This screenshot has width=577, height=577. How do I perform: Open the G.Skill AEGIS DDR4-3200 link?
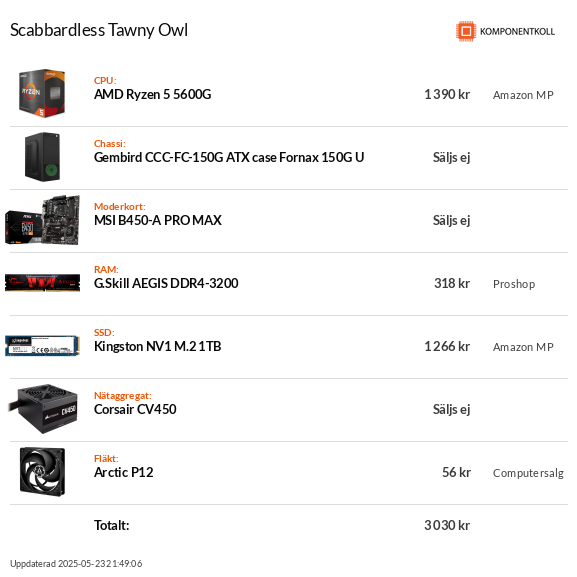[x=166, y=283]
